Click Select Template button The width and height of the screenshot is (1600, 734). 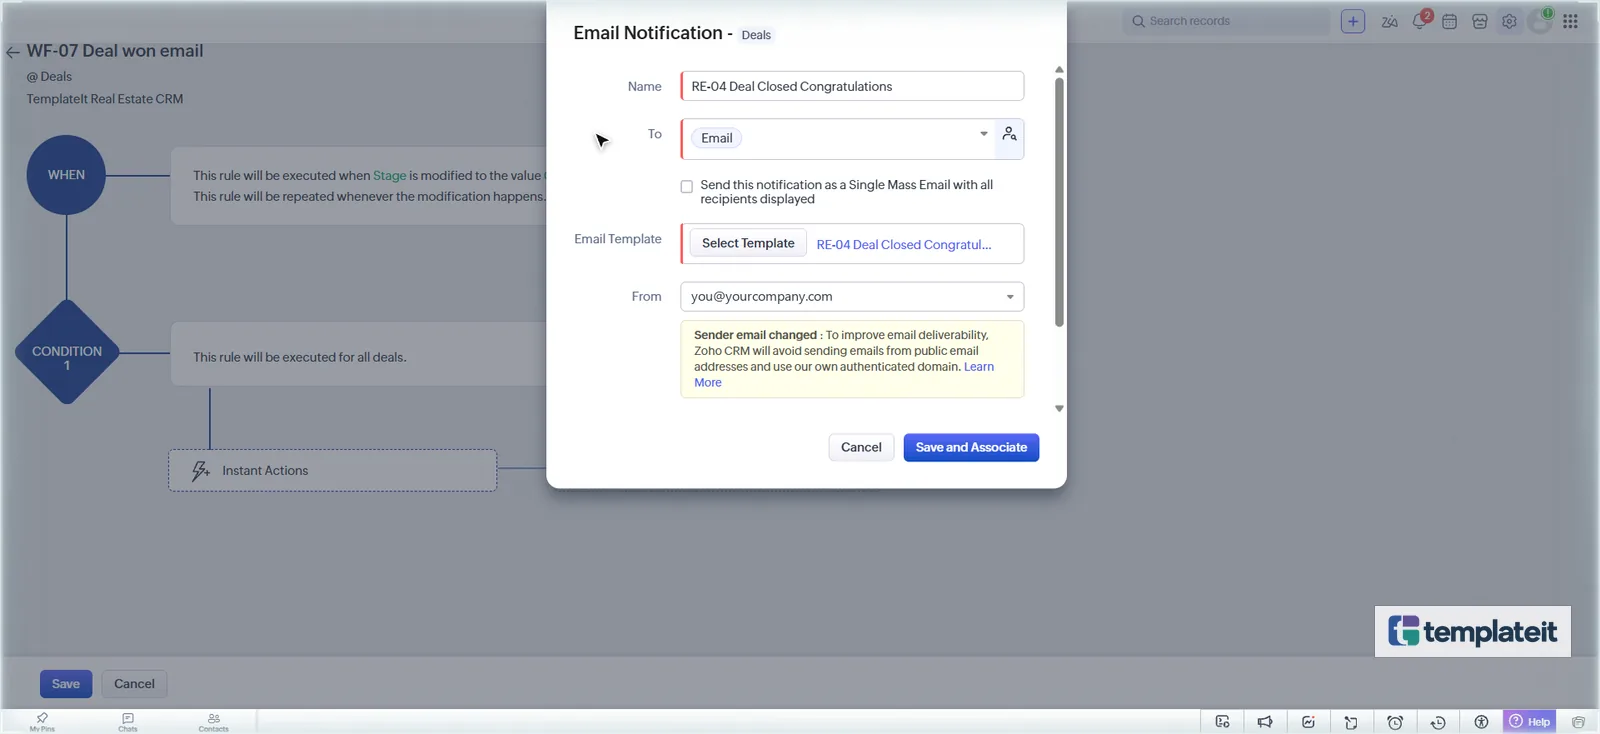pyautogui.click(x=748, y=243)
